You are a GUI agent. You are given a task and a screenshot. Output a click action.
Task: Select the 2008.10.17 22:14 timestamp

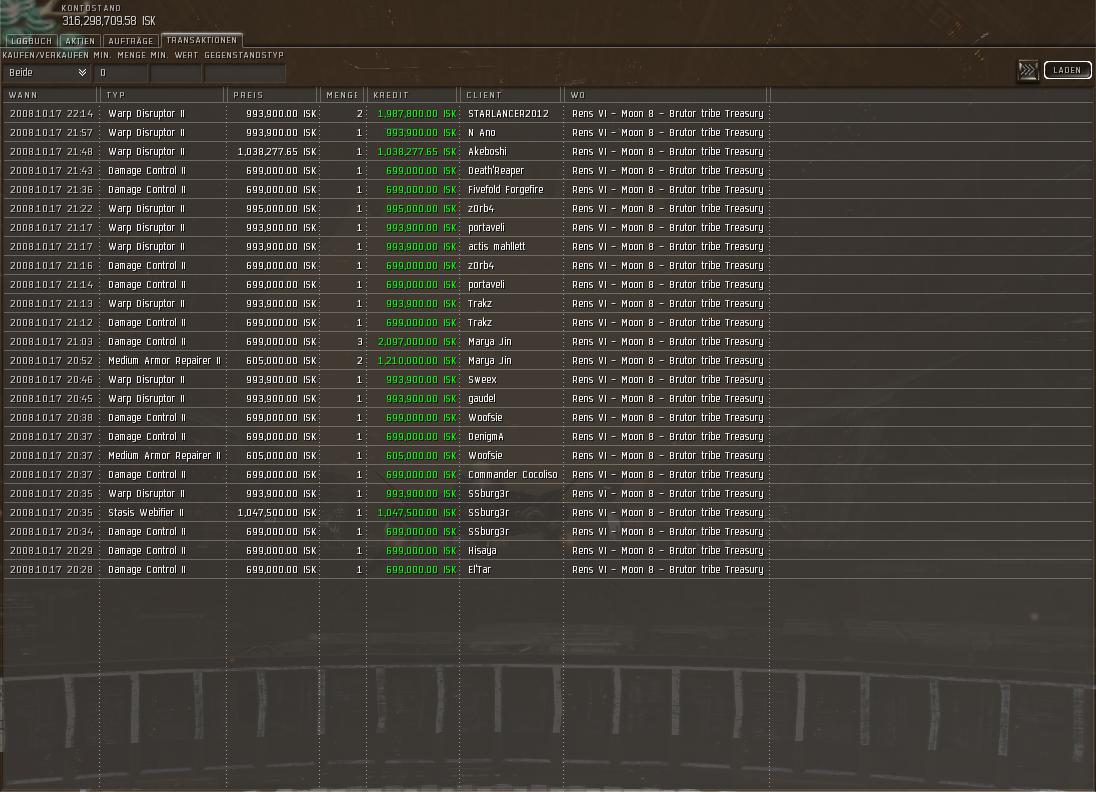pyautogui.click(x=51, y=114)
